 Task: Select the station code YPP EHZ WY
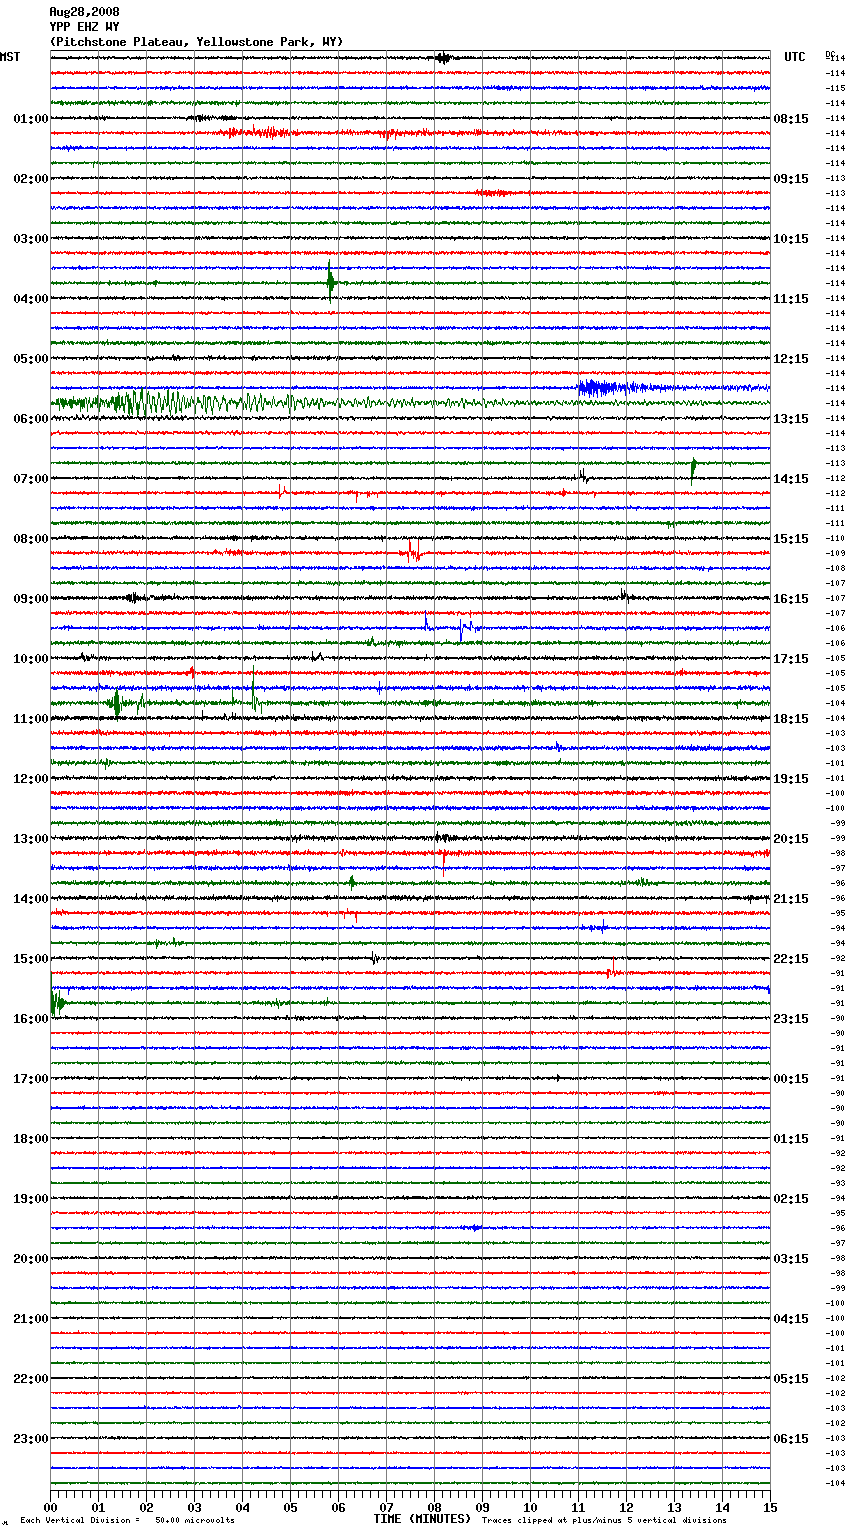point(84,27)
